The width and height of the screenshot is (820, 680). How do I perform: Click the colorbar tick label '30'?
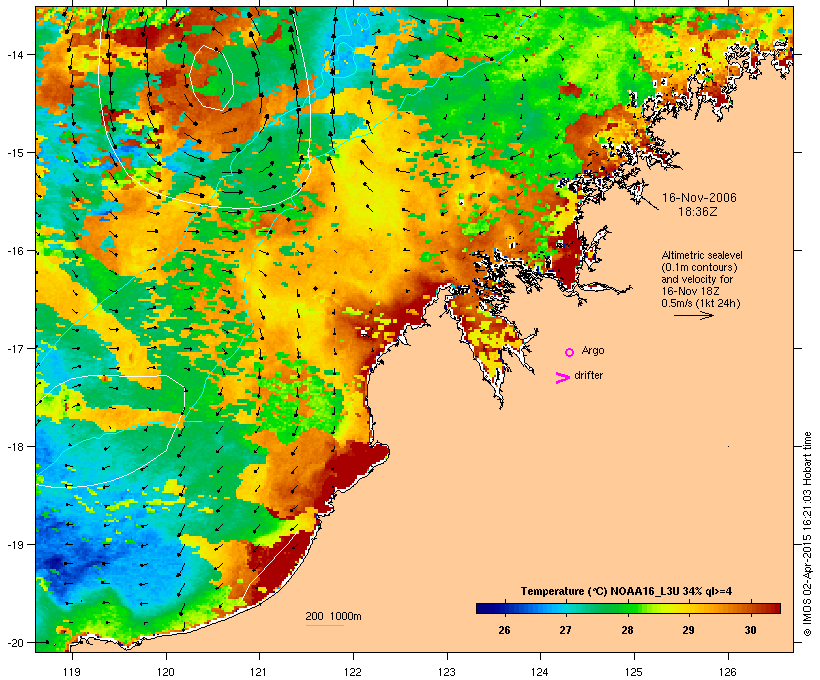[750, 630]
